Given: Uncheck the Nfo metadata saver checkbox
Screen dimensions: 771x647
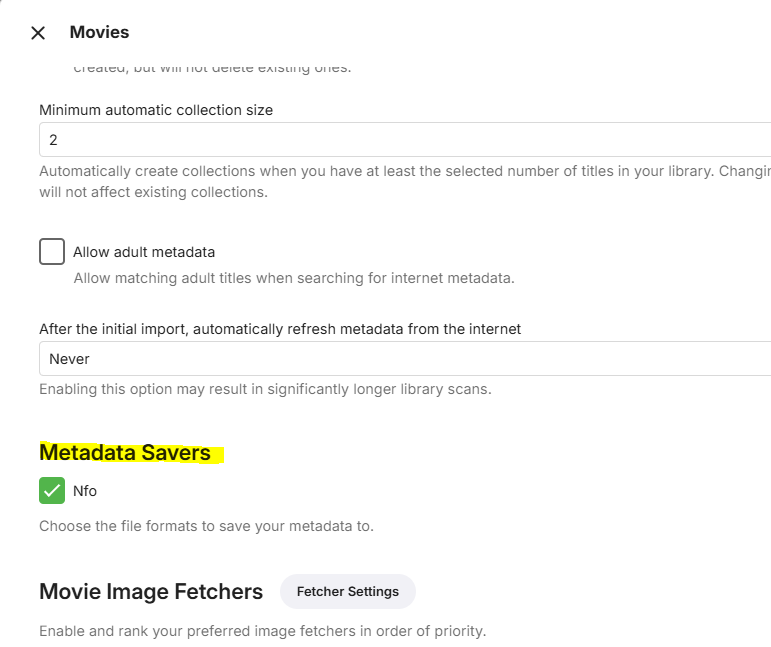Looking at the screenshot, I should 52,491.
